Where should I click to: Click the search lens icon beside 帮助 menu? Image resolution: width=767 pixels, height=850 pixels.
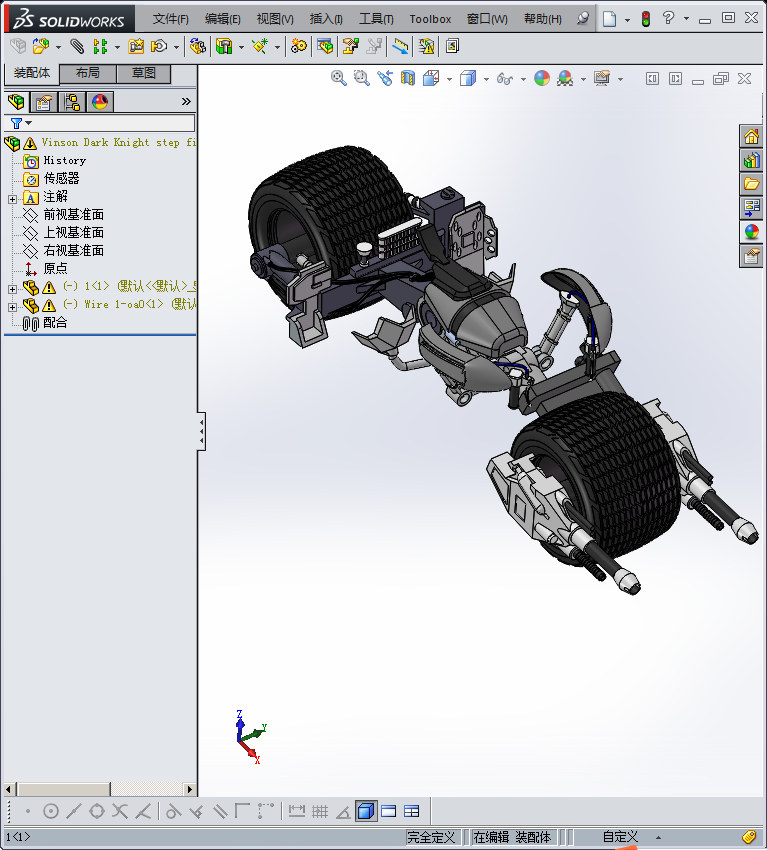(583, 19)
